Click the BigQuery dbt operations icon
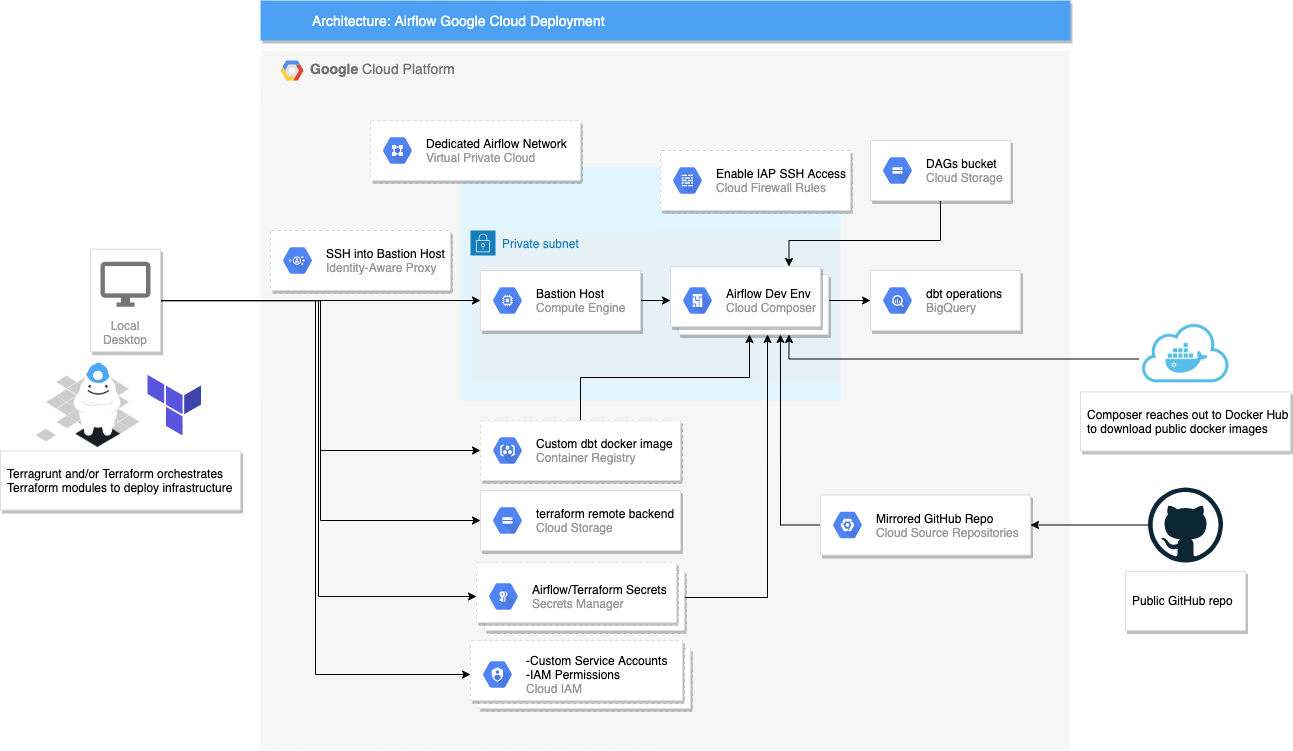This screenshot has width=1293, height=751. 897,300
